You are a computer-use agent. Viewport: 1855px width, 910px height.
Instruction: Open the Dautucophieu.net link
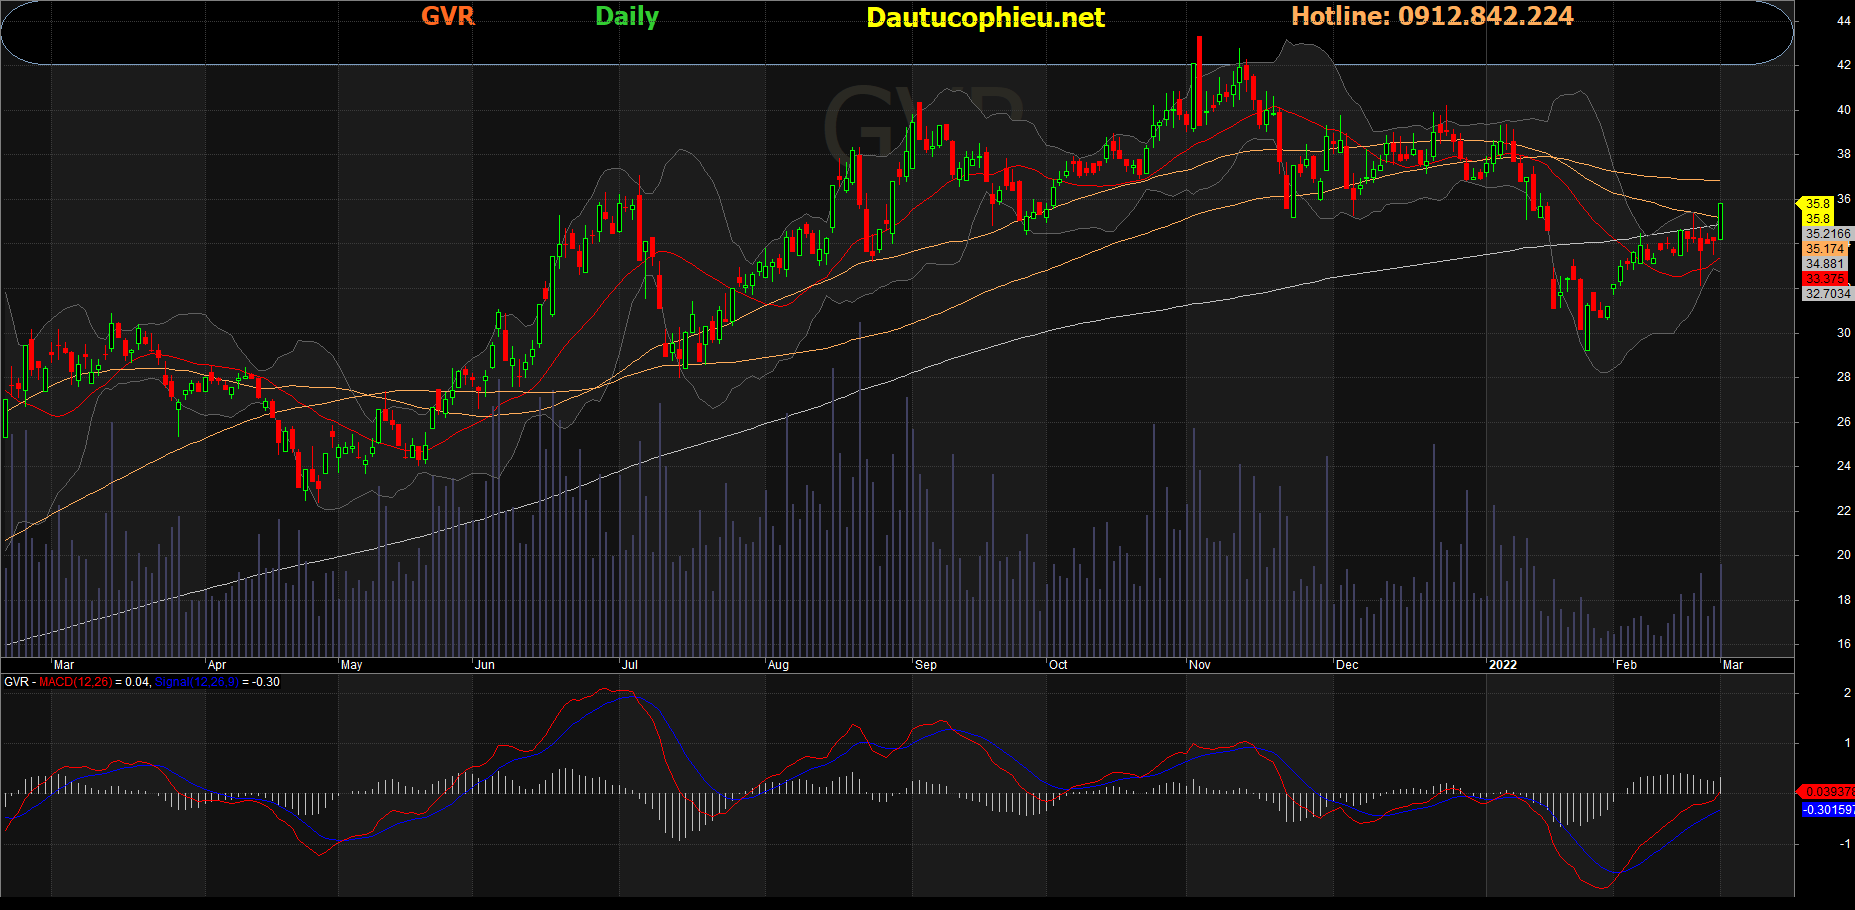click(x=985, y=18)
